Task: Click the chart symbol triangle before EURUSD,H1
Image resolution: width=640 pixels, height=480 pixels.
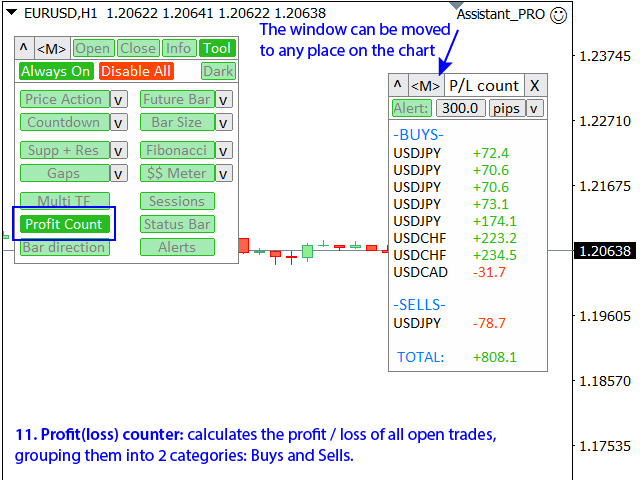Action: [11, 14]
